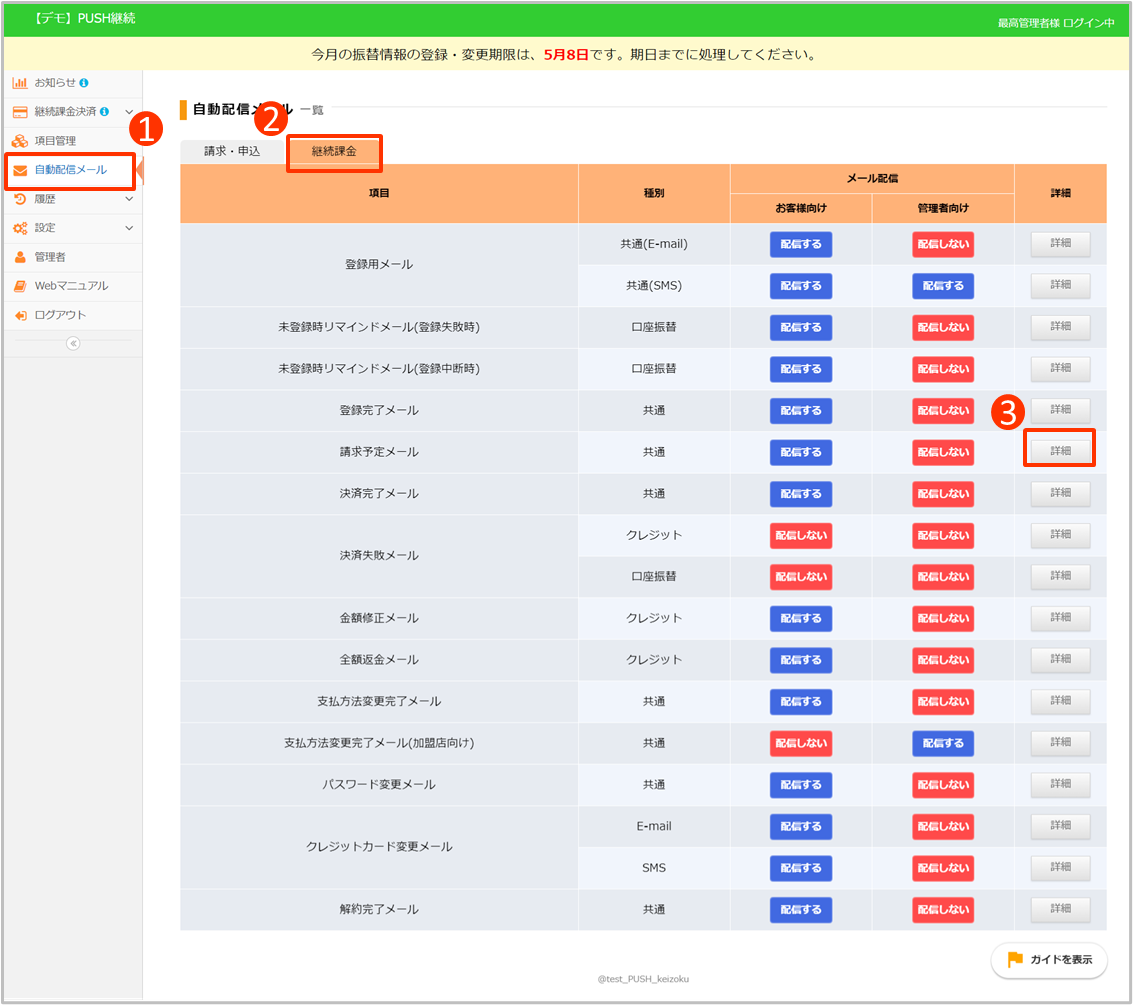Click the 継続課金決済 credit card icon
This screenshot has width=1133, height=1005.
pyautogui.click(x=20, y=112)
